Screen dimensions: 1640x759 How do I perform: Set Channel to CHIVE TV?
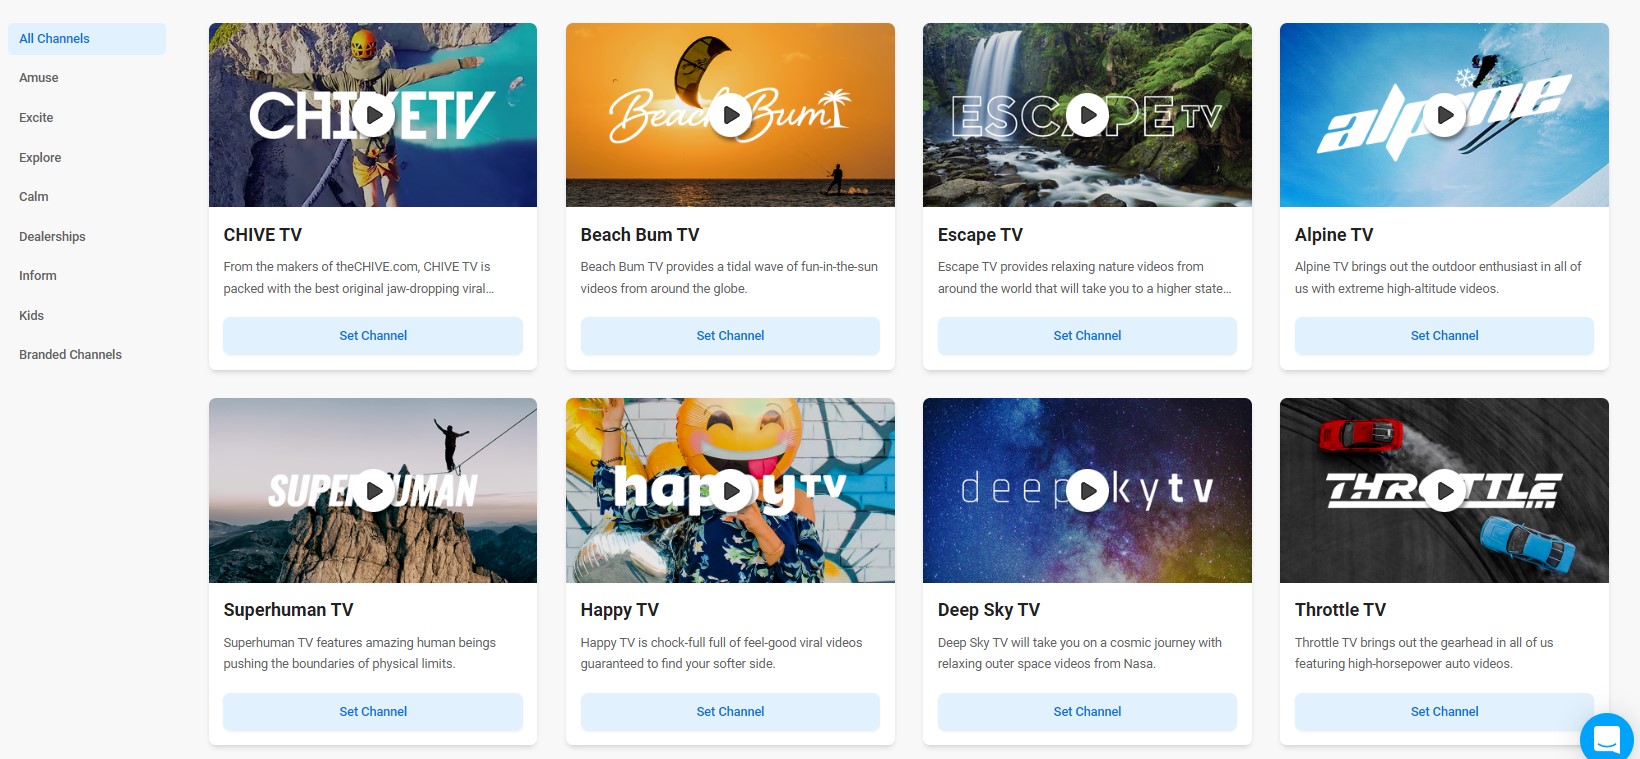tap(373, 336)
